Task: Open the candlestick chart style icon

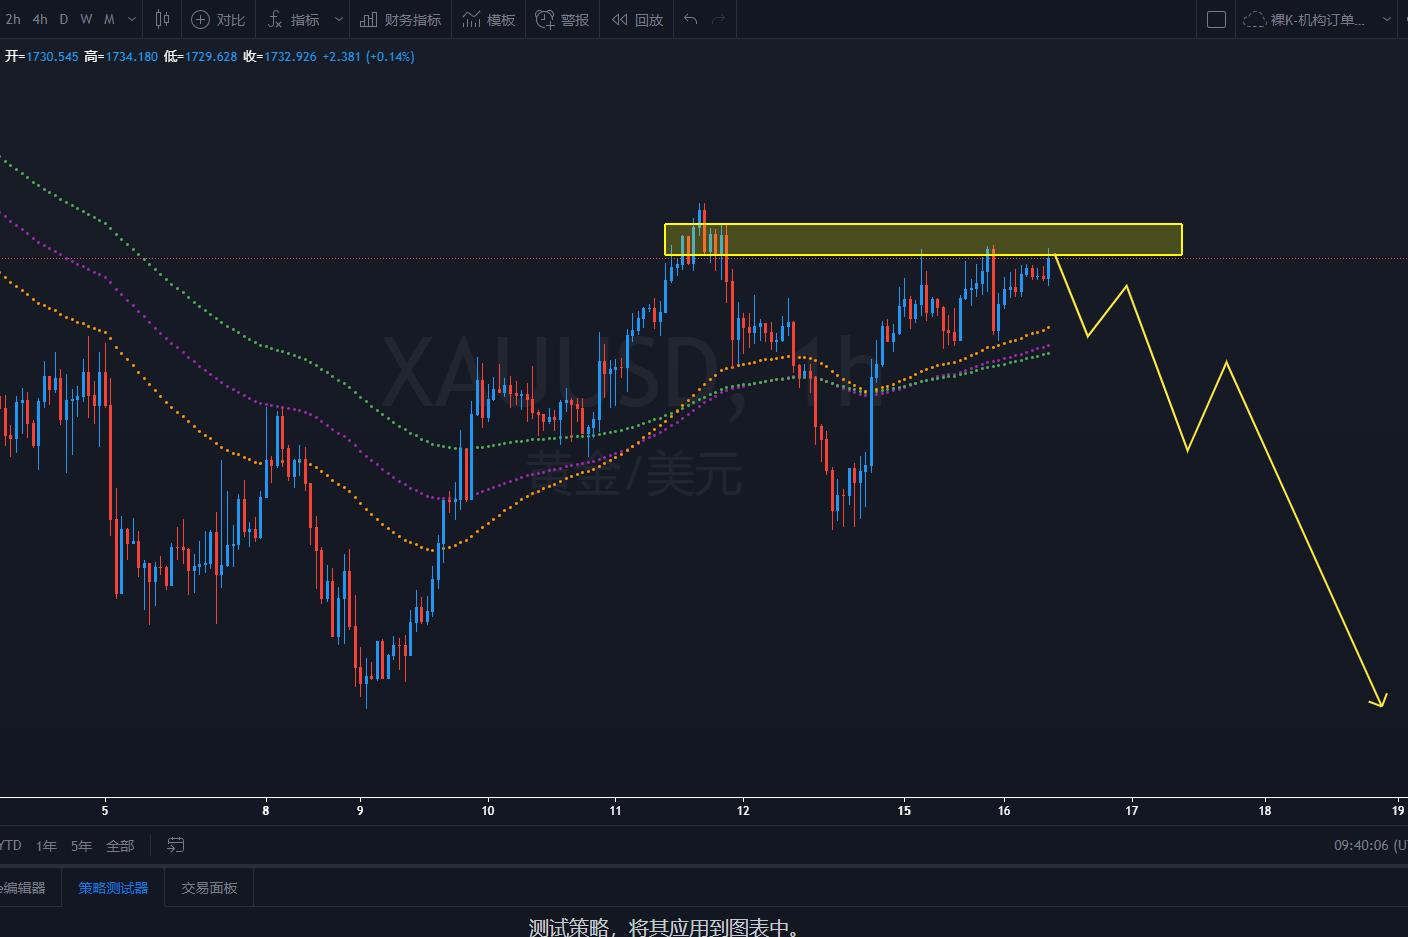Action: (162, 19)
